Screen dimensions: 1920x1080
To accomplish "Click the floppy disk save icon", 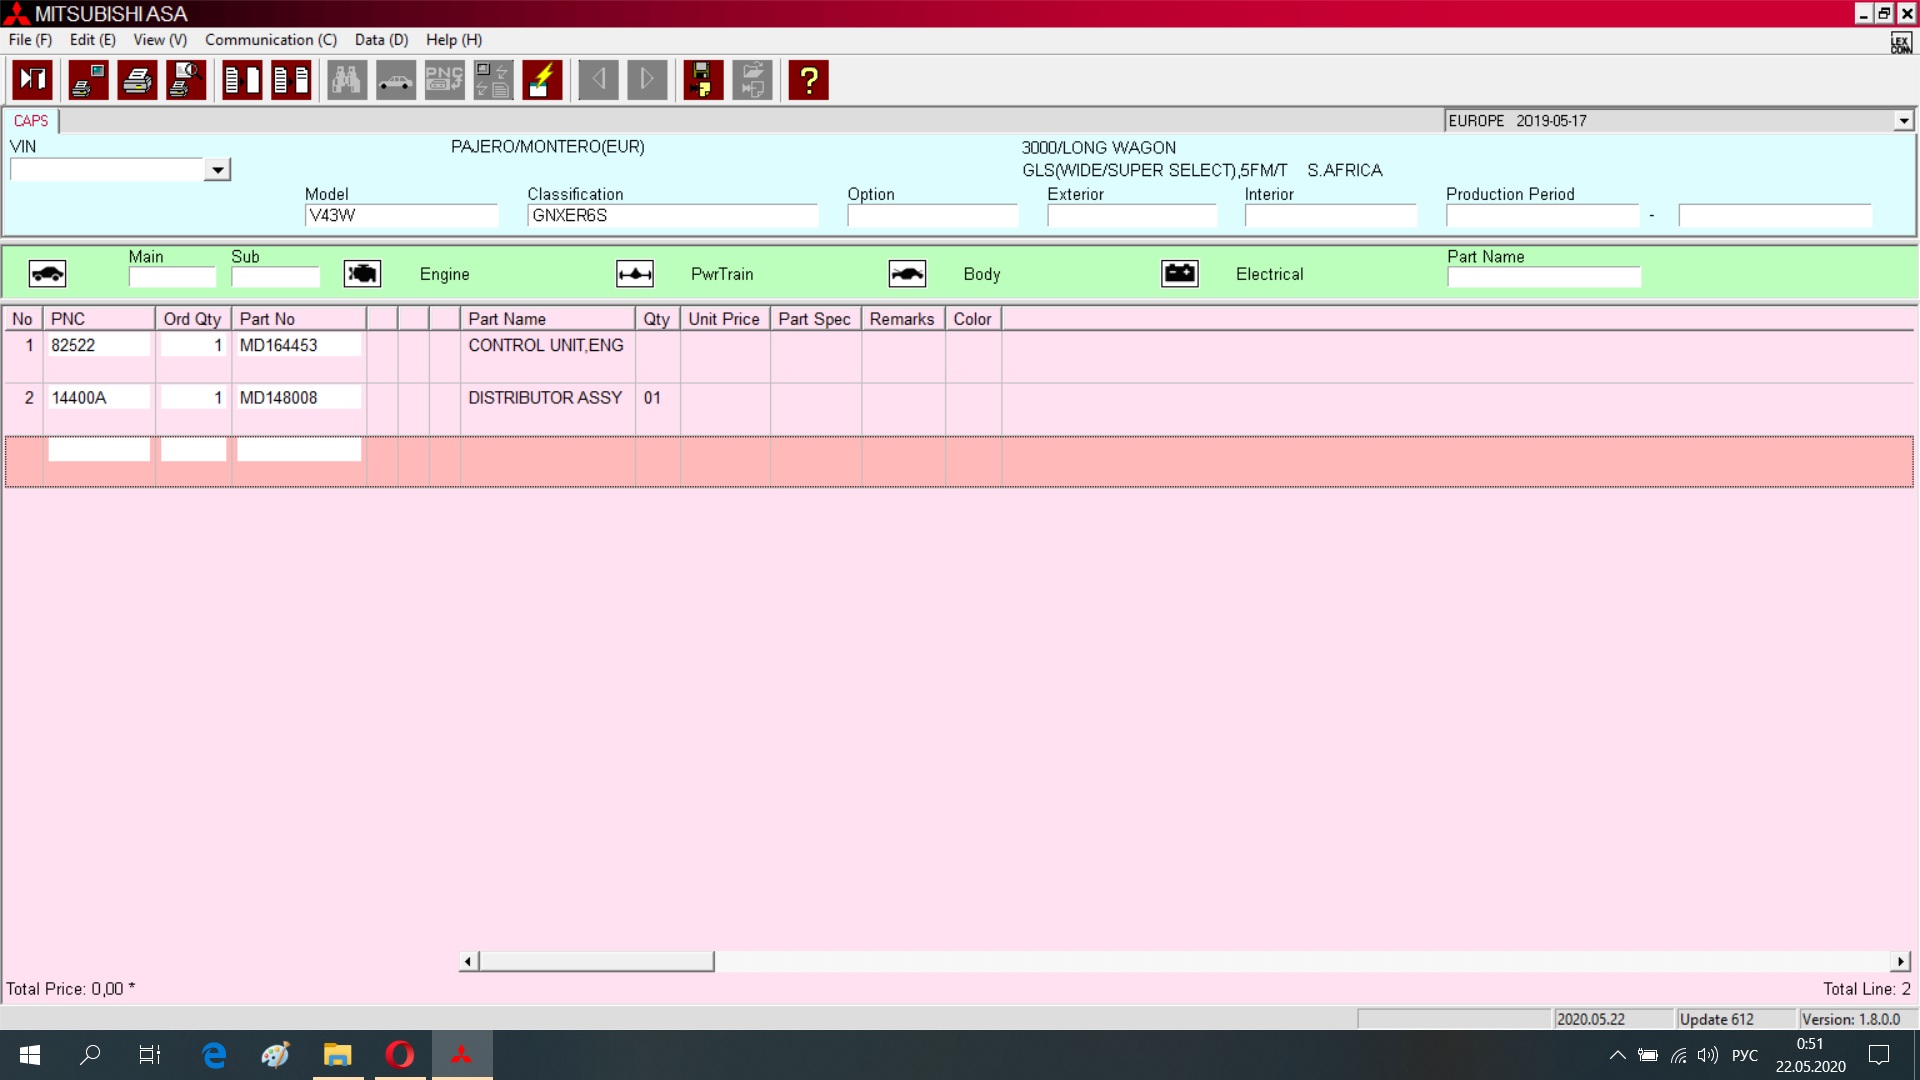I will click(x=703, y=80).
